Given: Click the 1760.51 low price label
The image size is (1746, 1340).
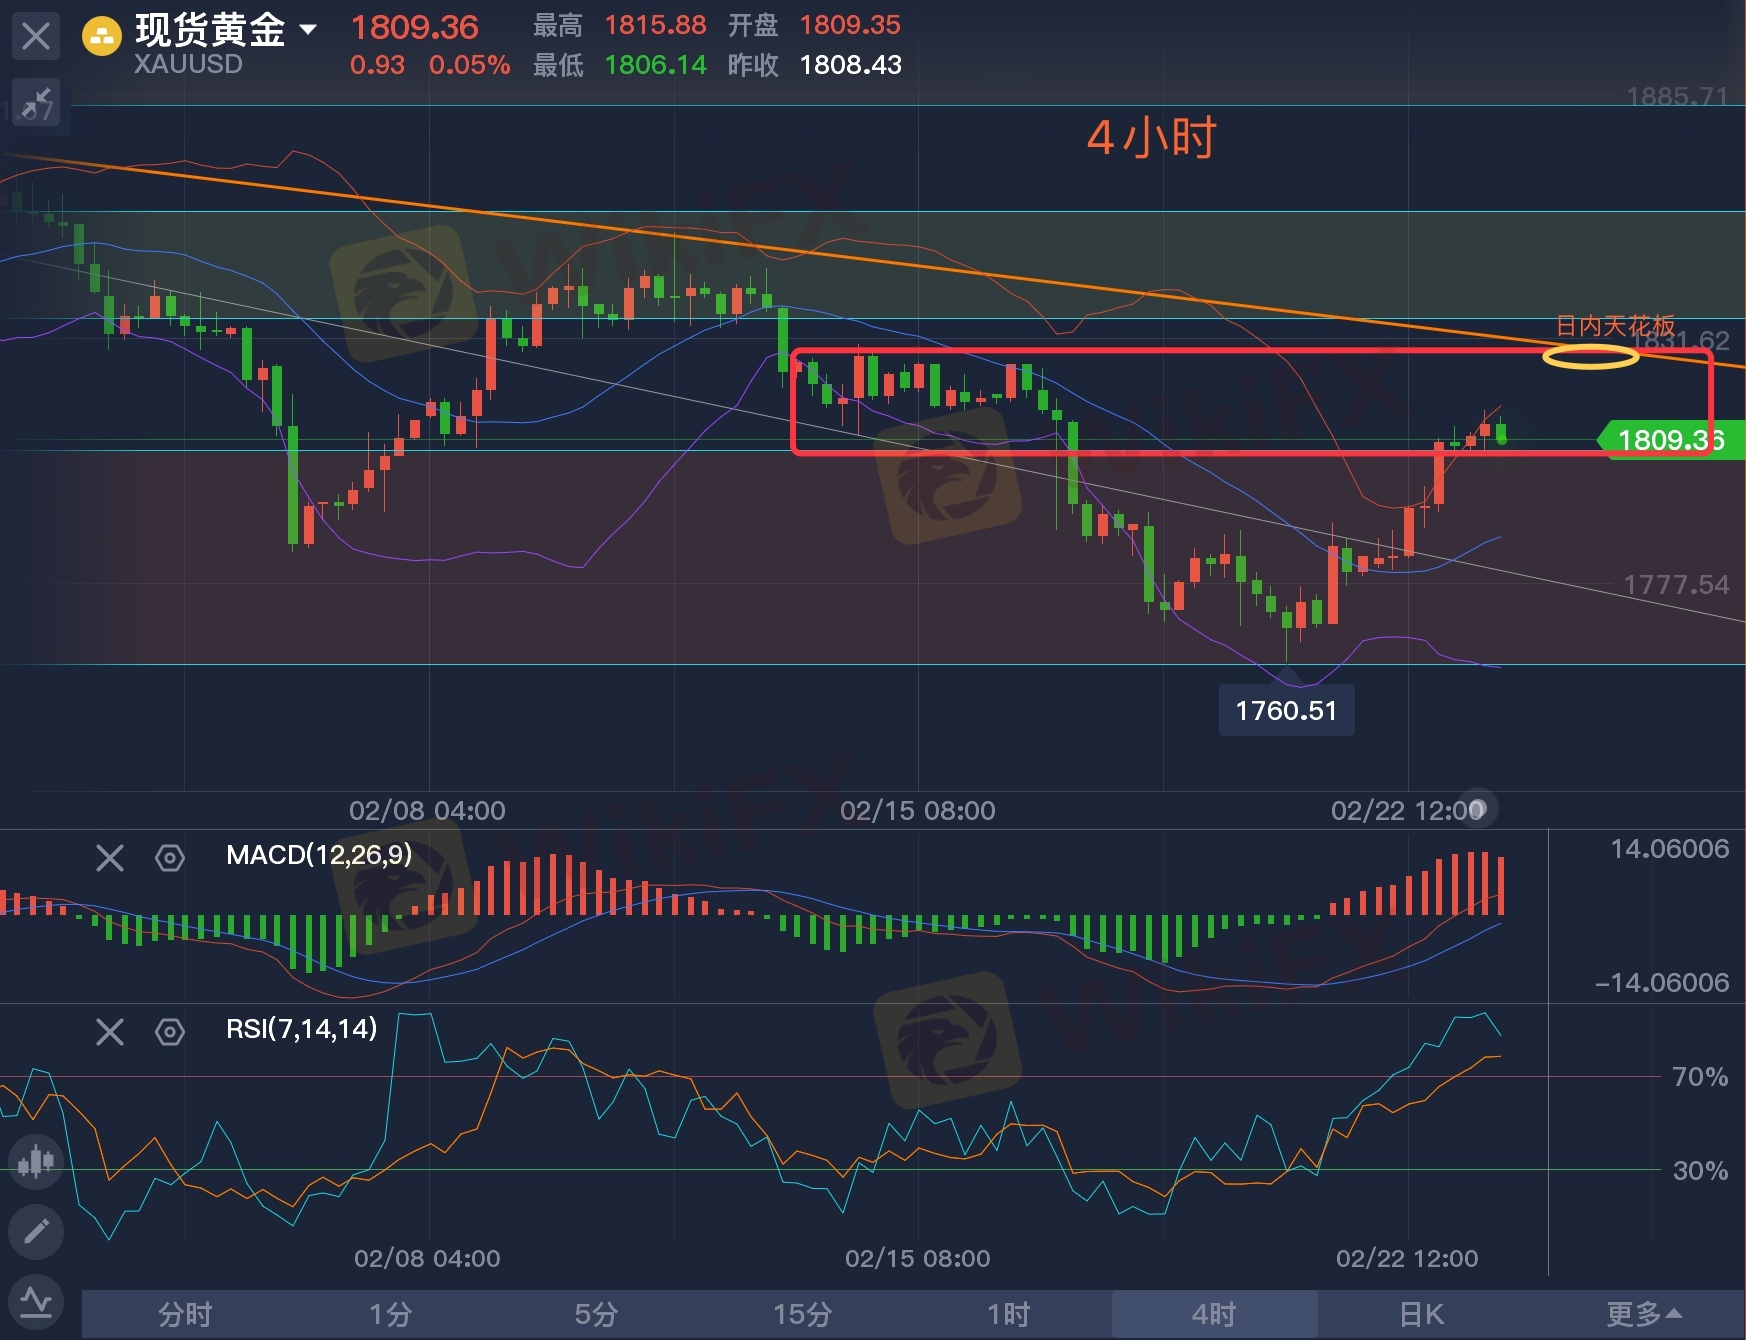Looking at the screenshot, I should (x=1286, y=711).
